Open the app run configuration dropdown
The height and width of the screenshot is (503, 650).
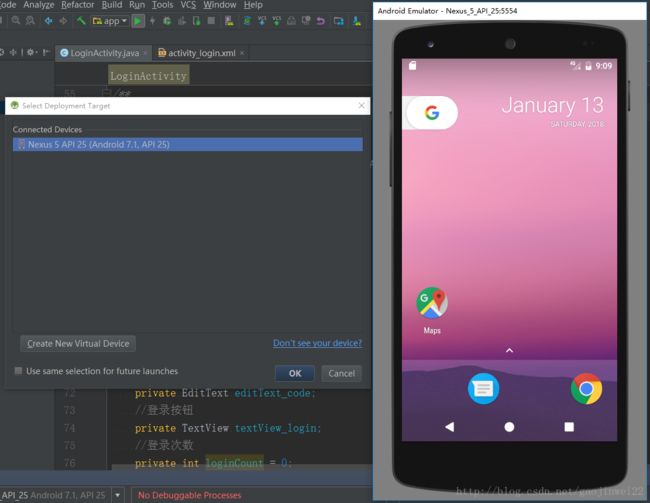click(109, 21)
